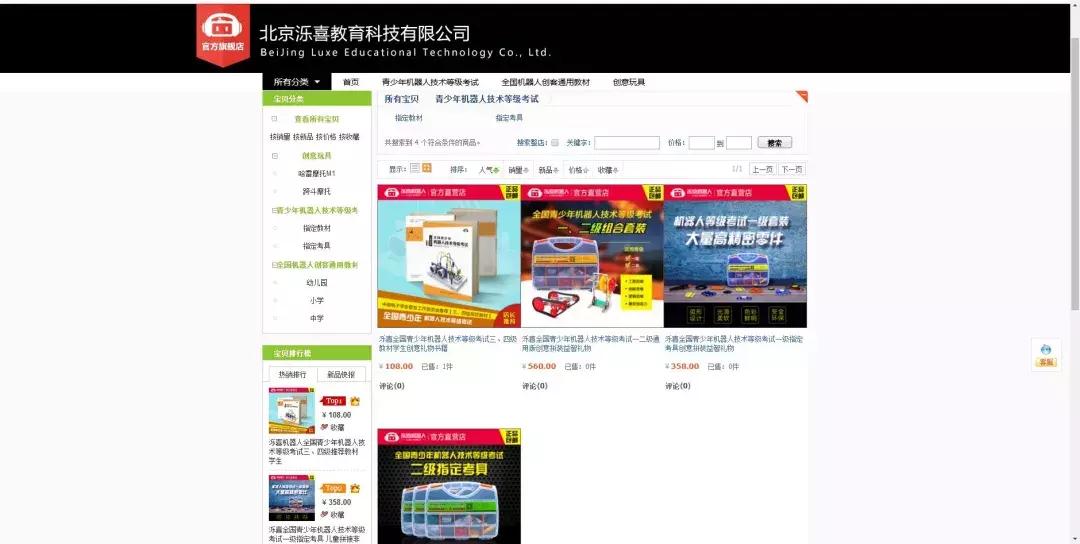Viewport: 1080px width, 544px height.
Task: Open Top1 ranking thumbnail image
Action: point(292,410)
